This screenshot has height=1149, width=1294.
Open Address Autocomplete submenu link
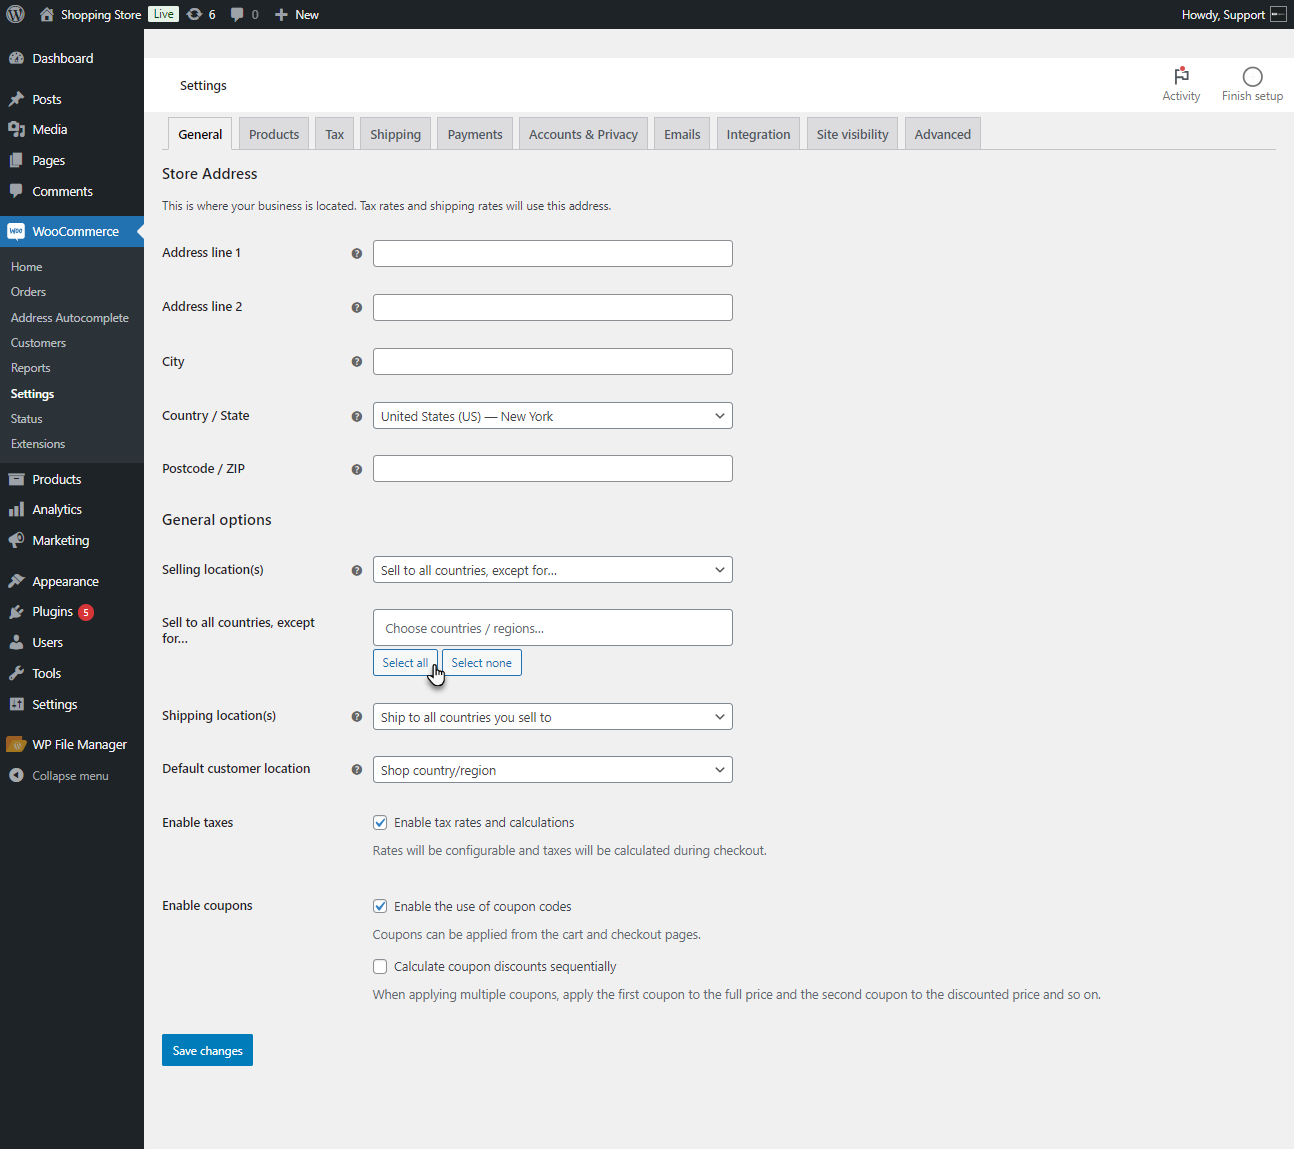[x=70, y=318]
